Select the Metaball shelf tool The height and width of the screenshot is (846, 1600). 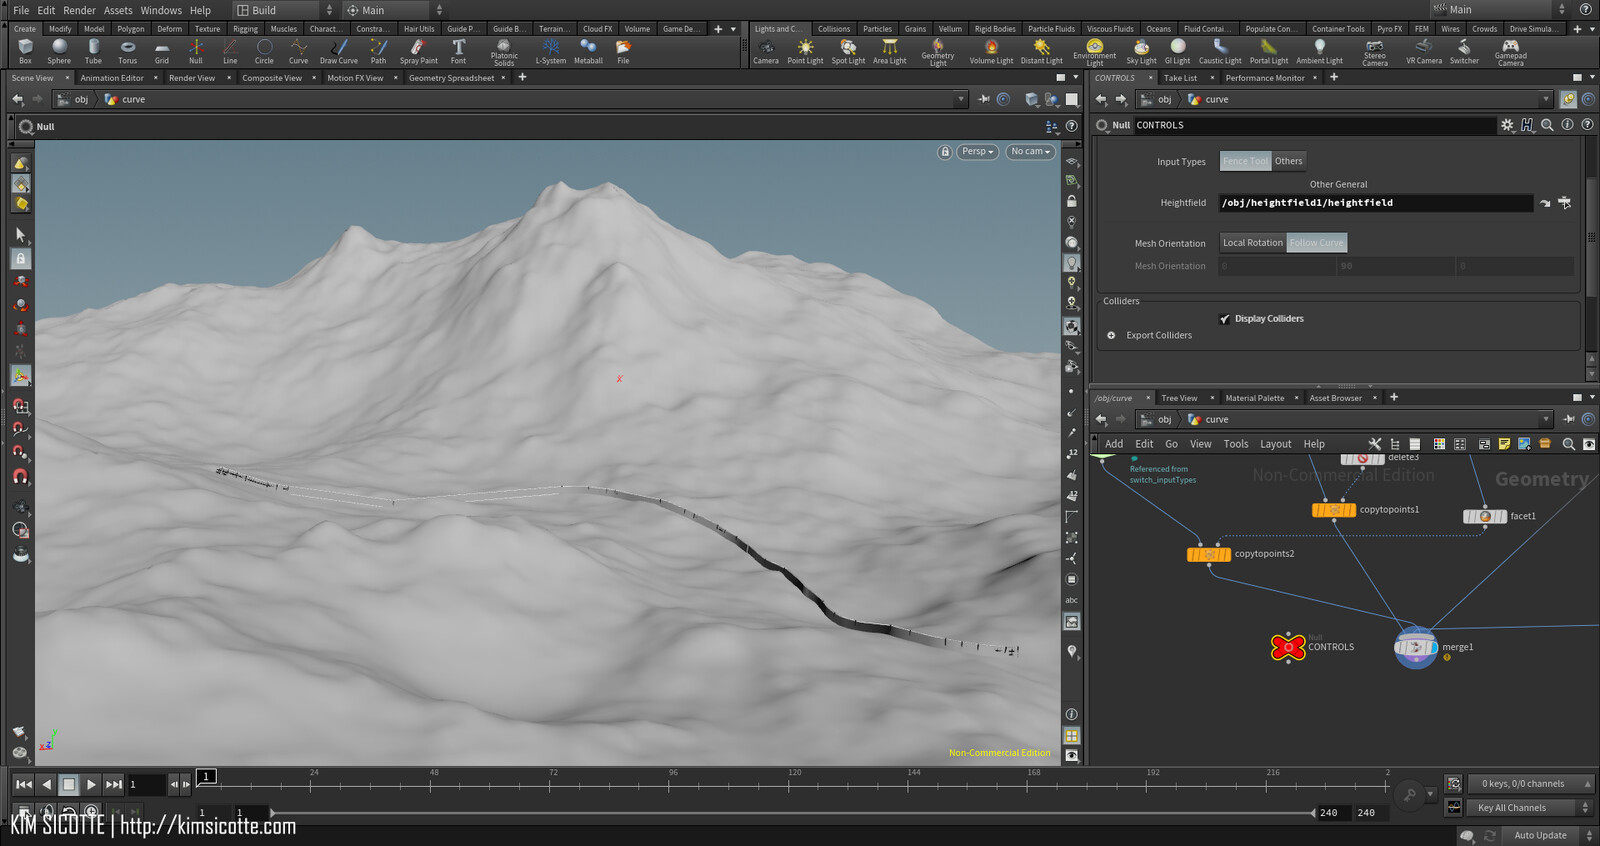[x=588, y=52]
